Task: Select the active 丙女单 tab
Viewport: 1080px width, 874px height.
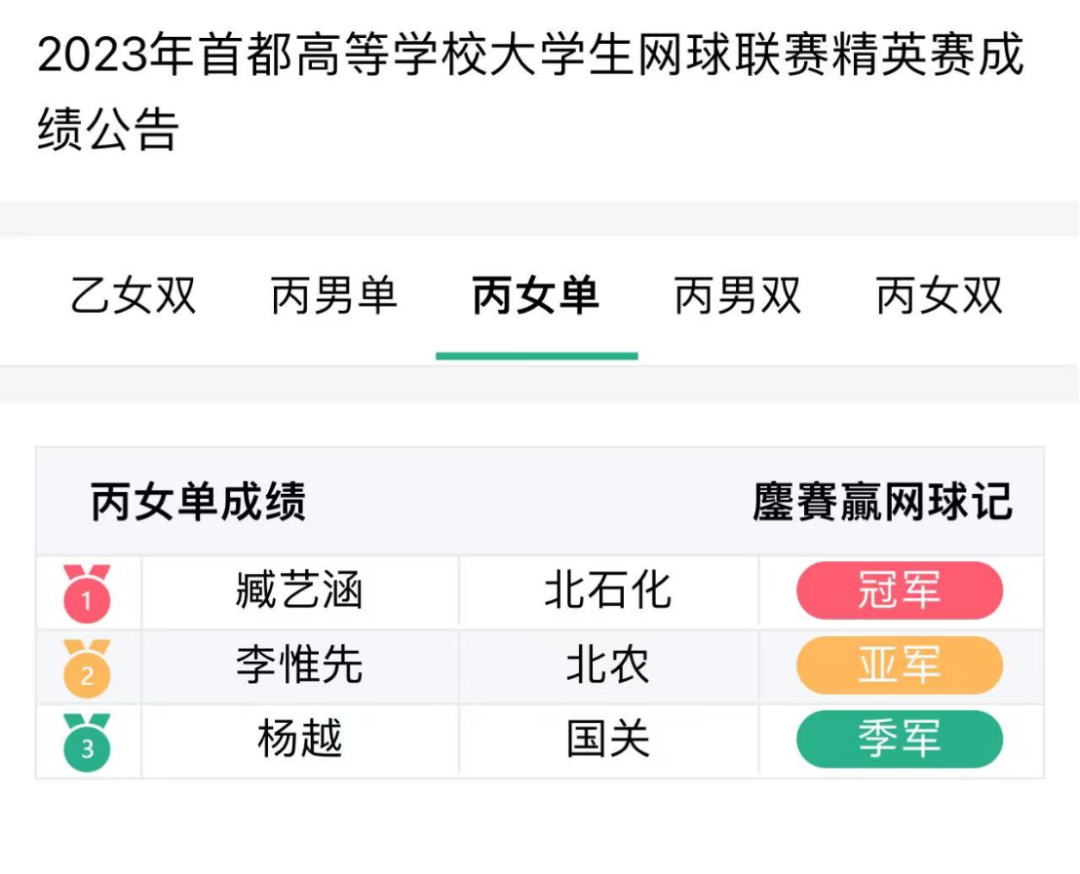Action: pos(536,297)
